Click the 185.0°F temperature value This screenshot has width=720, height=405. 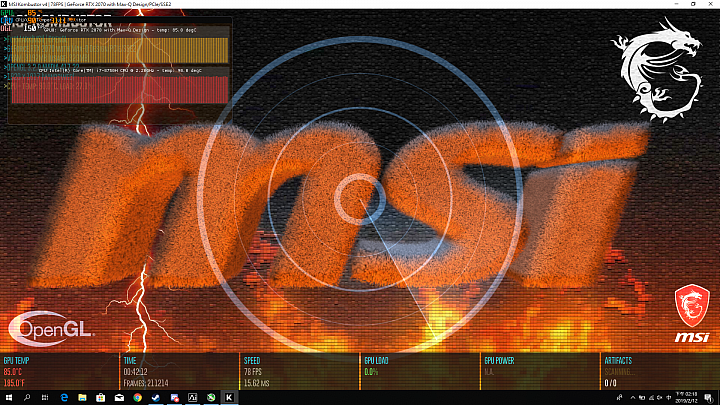[14, 383]
